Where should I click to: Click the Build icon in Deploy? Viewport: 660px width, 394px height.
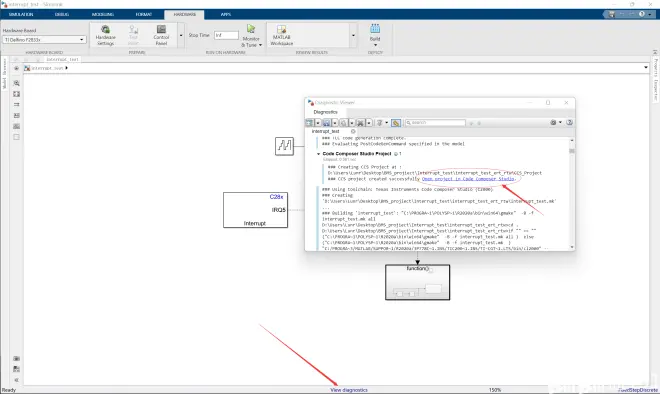tap(375, 29)
